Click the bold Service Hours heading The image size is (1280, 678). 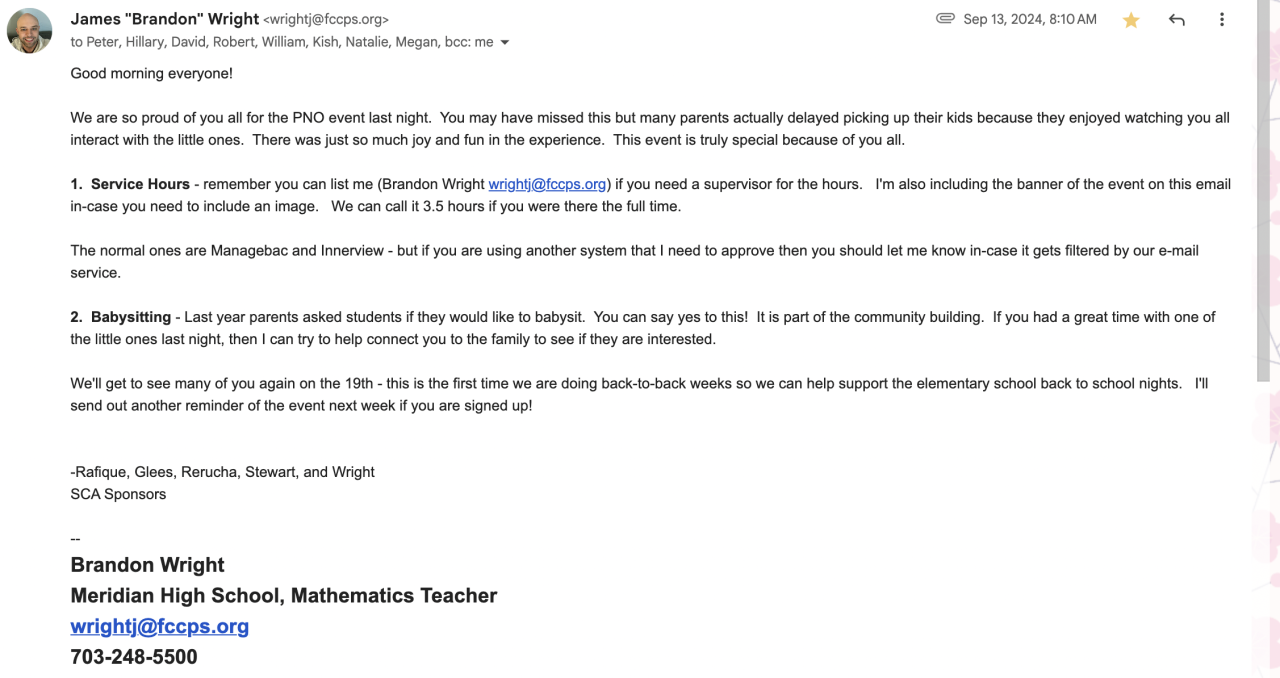139,184
